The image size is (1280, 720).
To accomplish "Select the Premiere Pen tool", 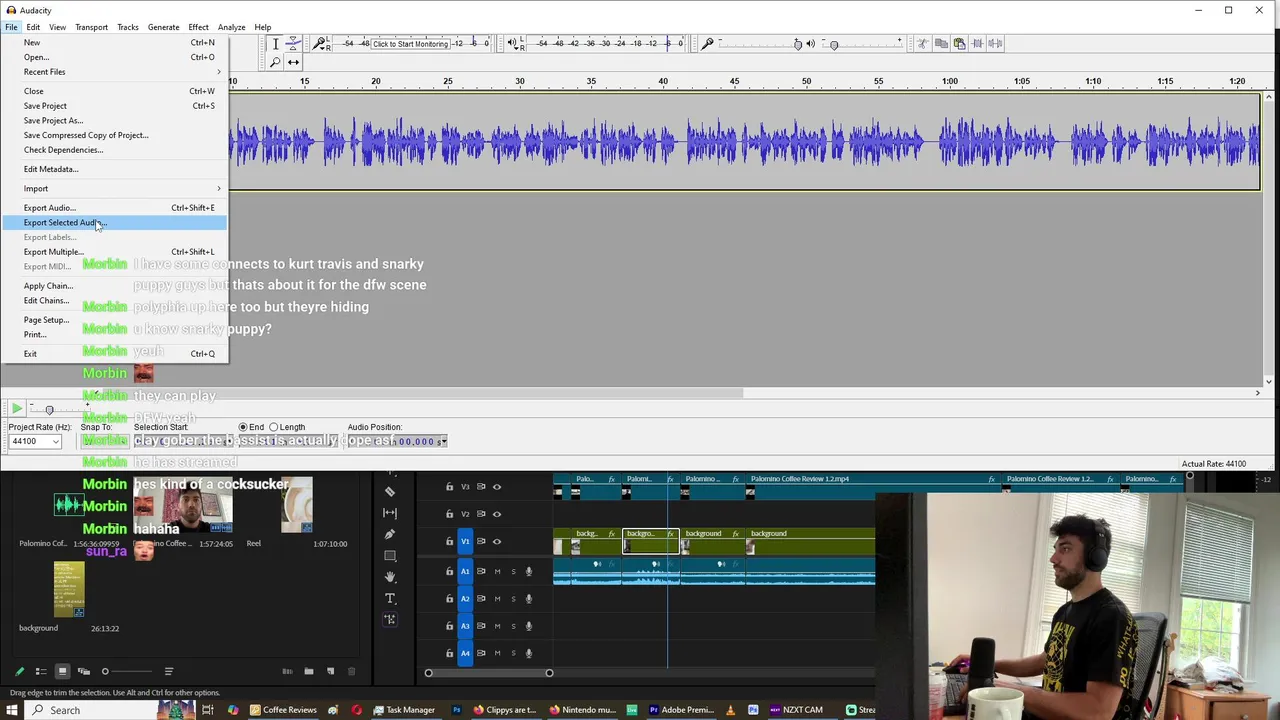I will (390, 534).
